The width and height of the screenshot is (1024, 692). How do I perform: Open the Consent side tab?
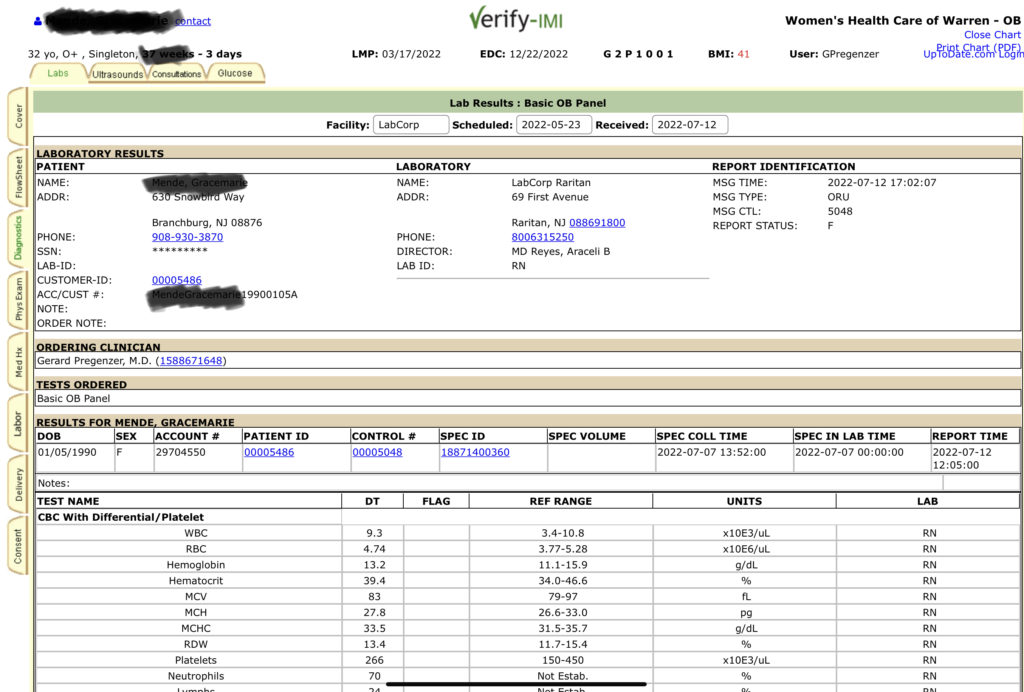[18, 546]
